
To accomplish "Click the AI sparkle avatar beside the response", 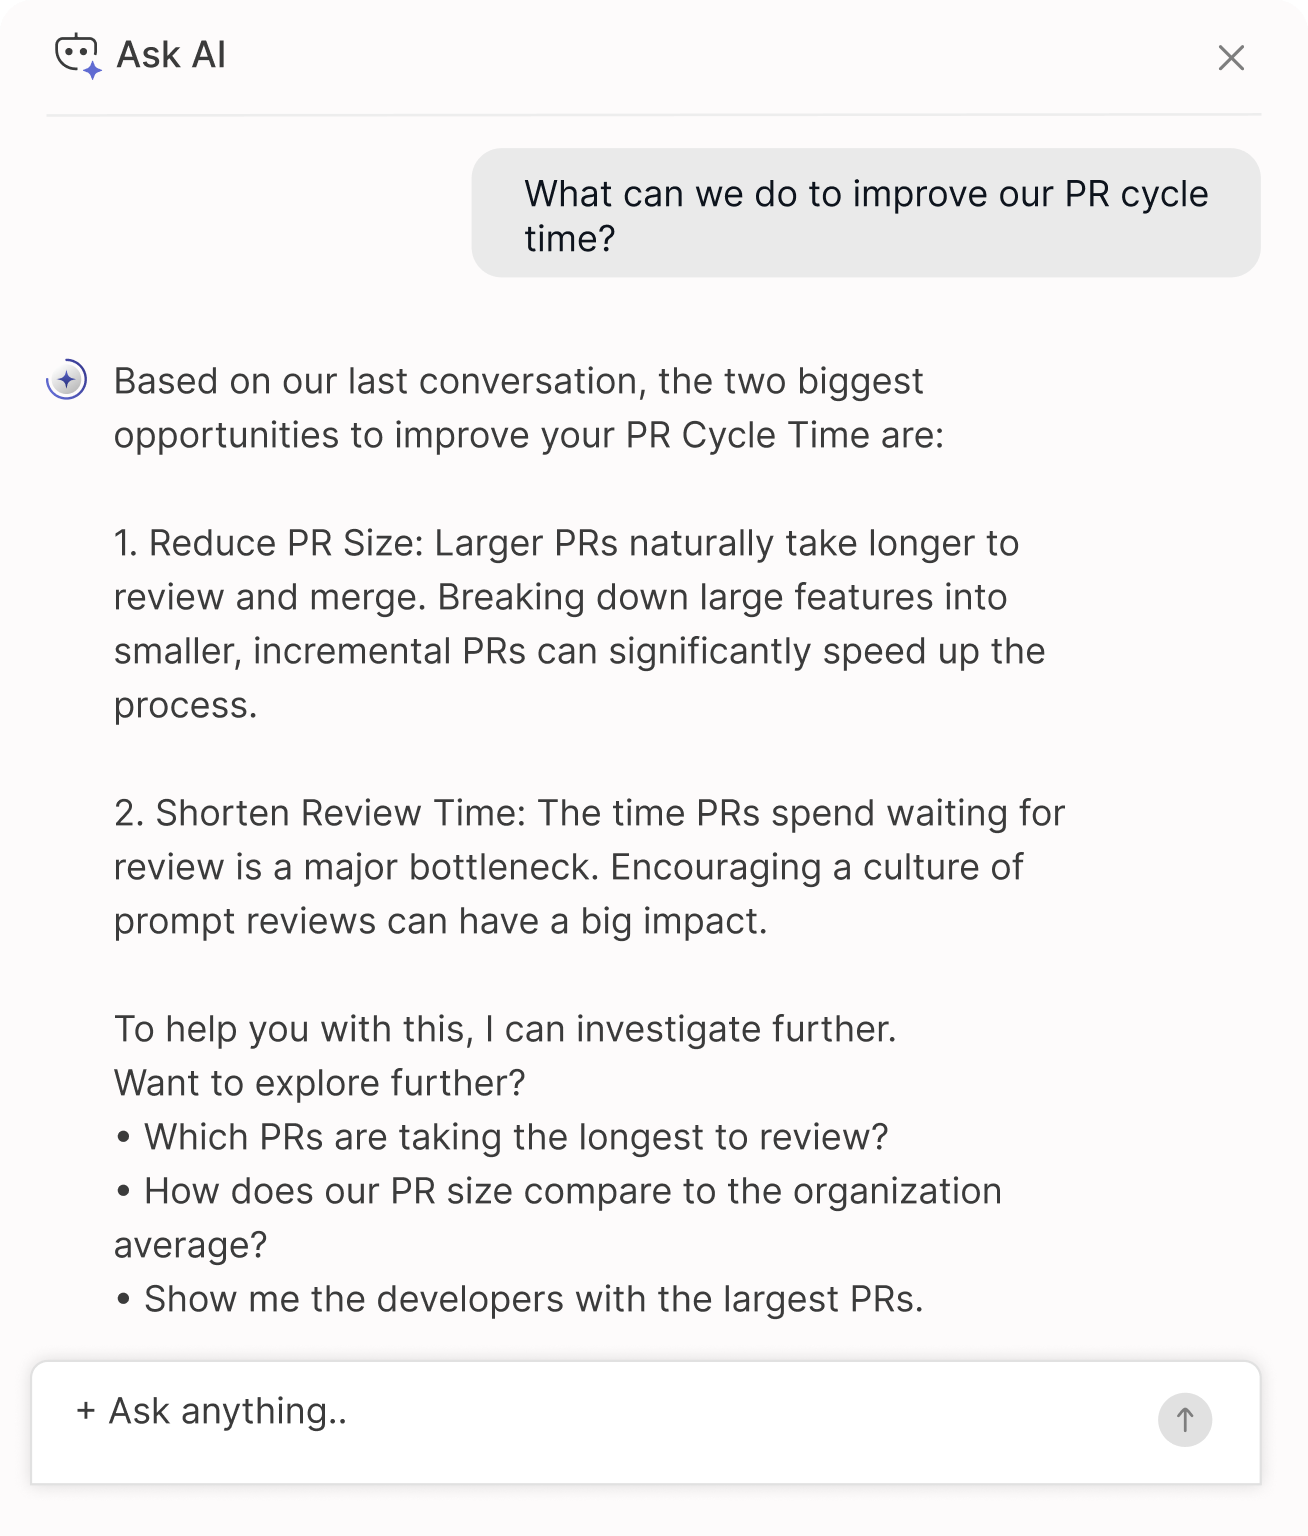I will [67, 380].
